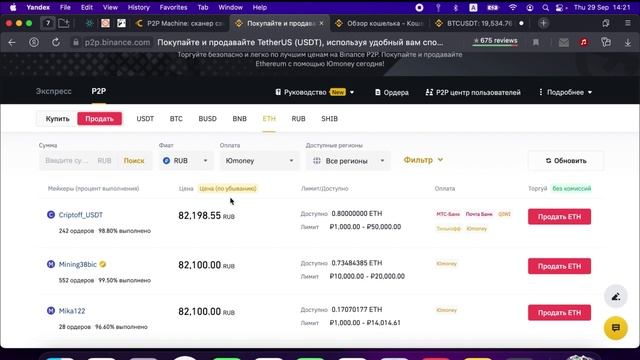Click Mining38bic verified badge icon
640x360 pixels.
[103, 264]
